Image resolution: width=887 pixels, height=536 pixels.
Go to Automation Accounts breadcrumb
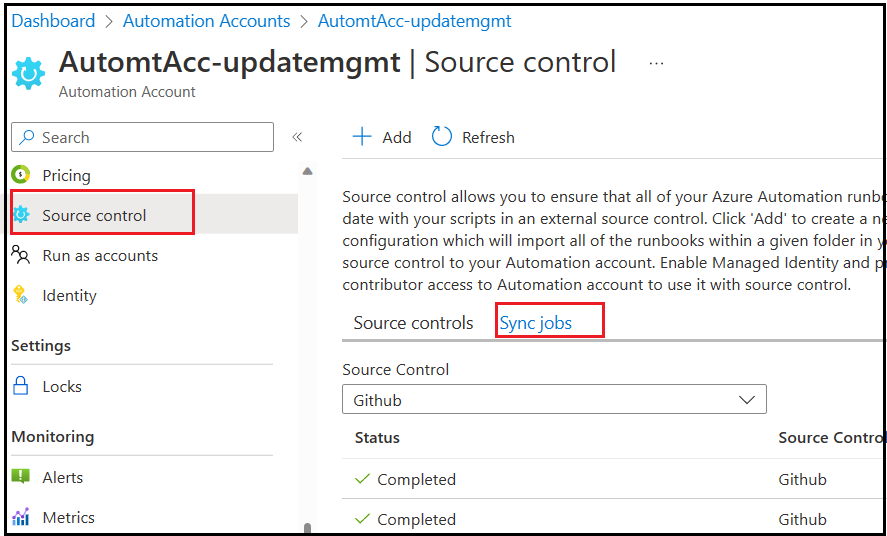(x=206, y=21)
